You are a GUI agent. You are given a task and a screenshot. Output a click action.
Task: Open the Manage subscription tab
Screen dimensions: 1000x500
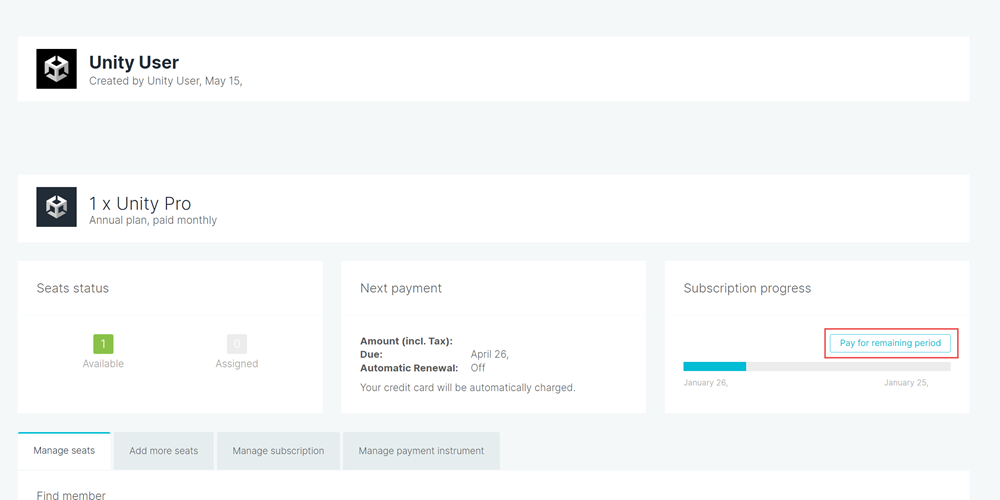click(x=278, y=451)
